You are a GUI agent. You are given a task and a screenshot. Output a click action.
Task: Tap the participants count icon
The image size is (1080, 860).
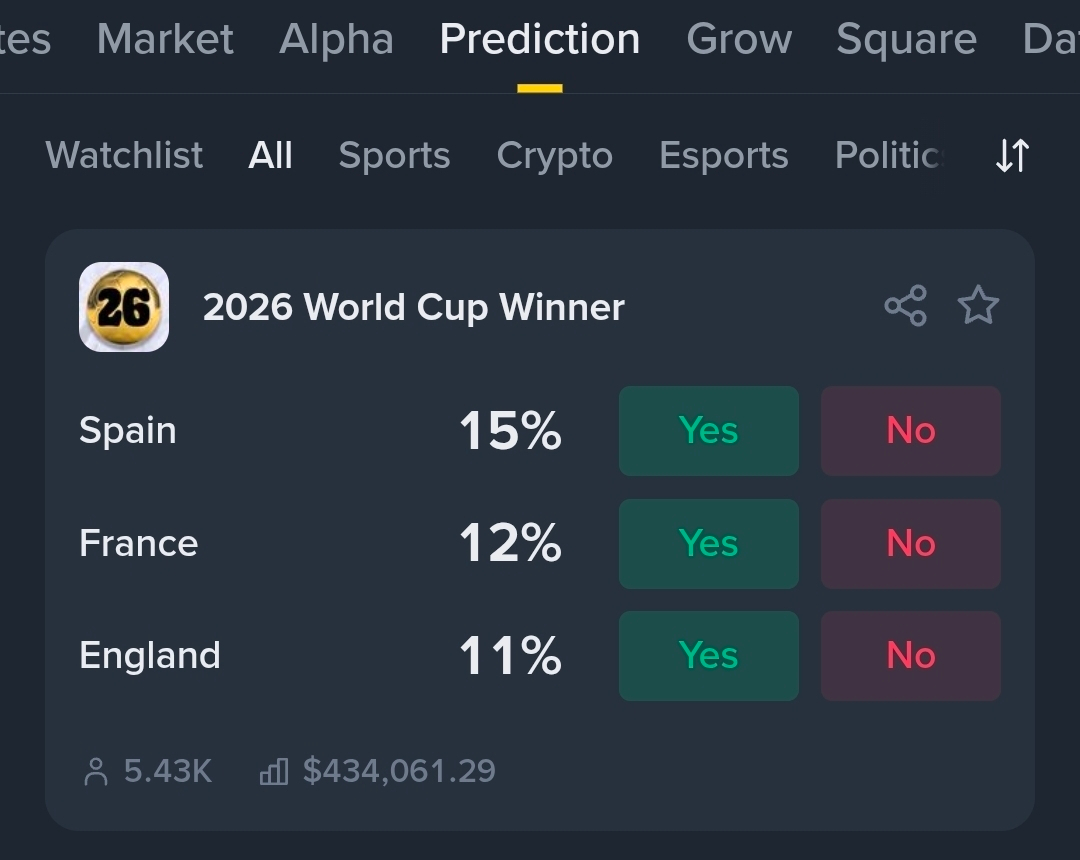96,772
